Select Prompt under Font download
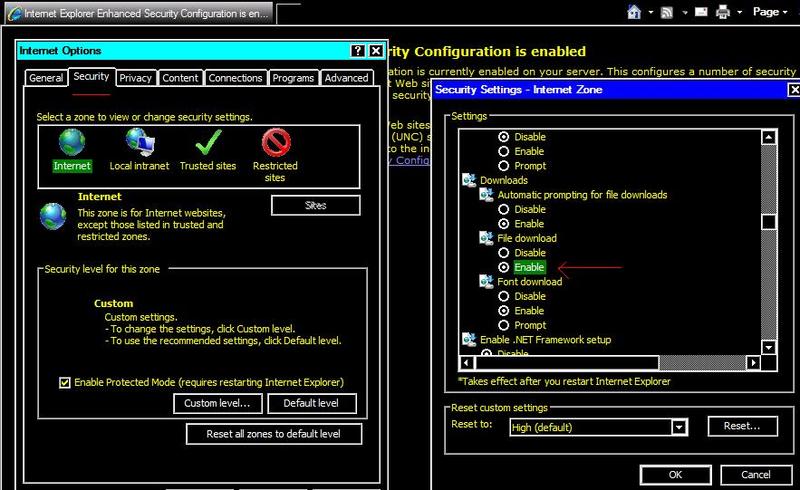Screen dimensions: 800x490 [x=504, y=325]
